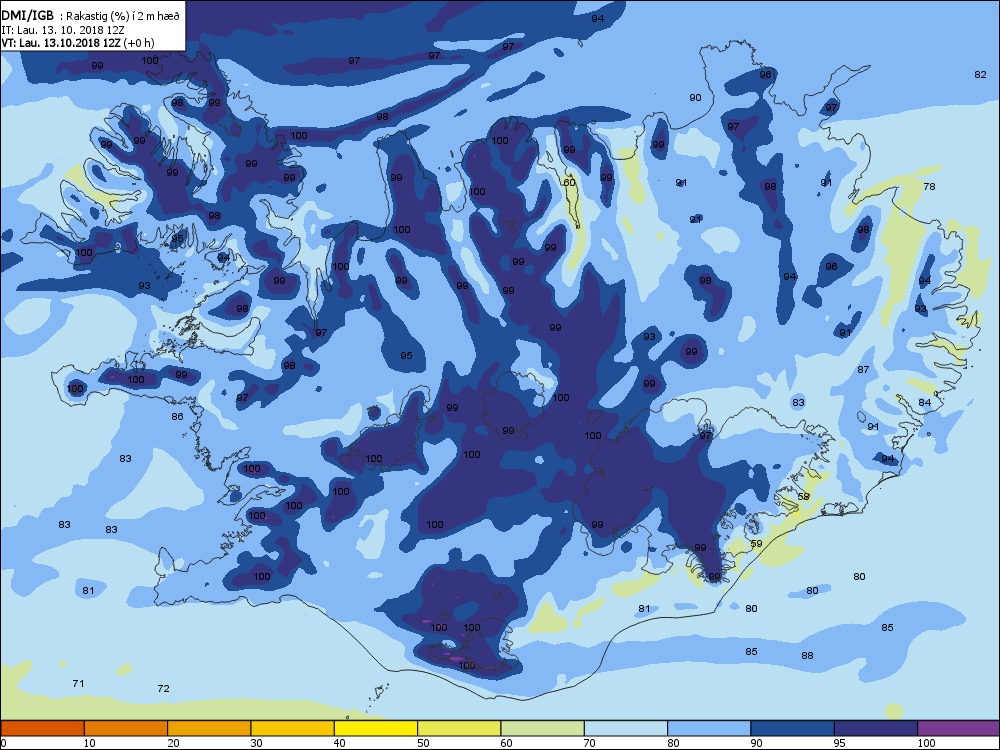Image resolution: width=1000 pixels, height=750 pixels.
Task: Click the navy 95–100 legend swatch
Action: click(x=876, y=728)
